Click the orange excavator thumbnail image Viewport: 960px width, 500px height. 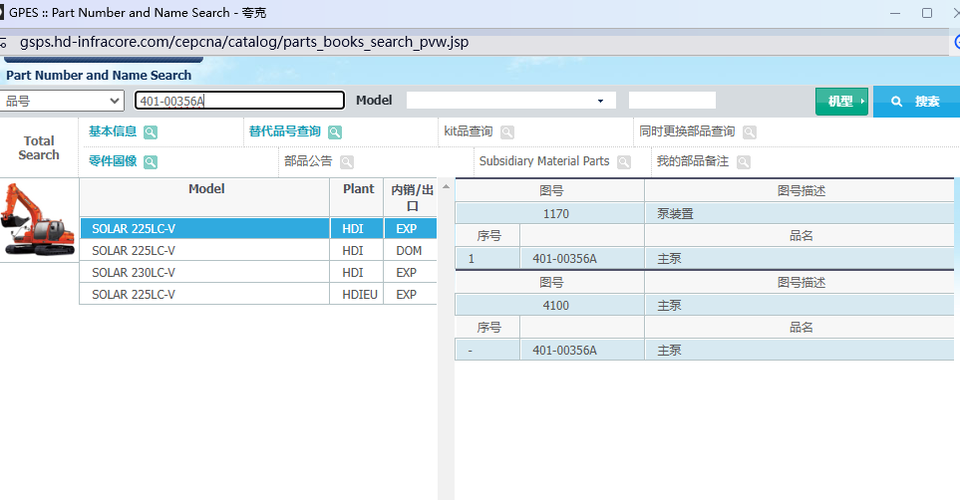click(38, 220)
